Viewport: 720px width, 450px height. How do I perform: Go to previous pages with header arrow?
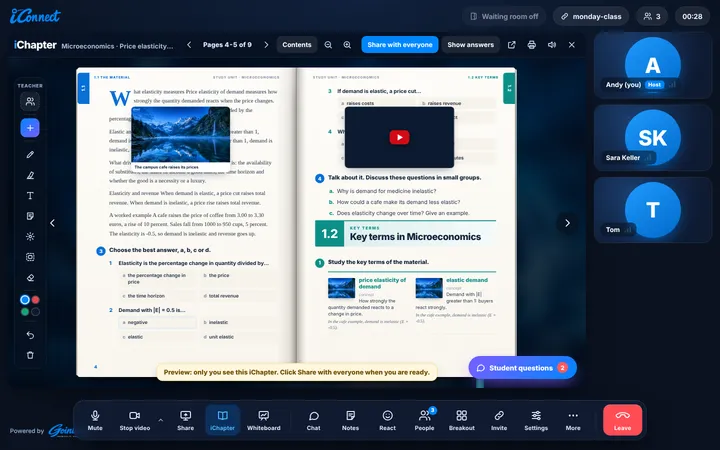[x=189, y=45]
